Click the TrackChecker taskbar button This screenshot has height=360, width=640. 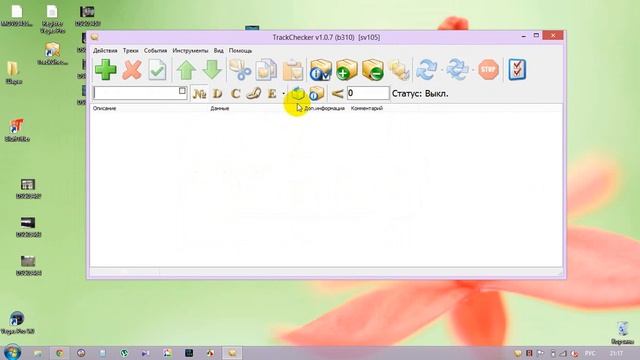[232, 353]
